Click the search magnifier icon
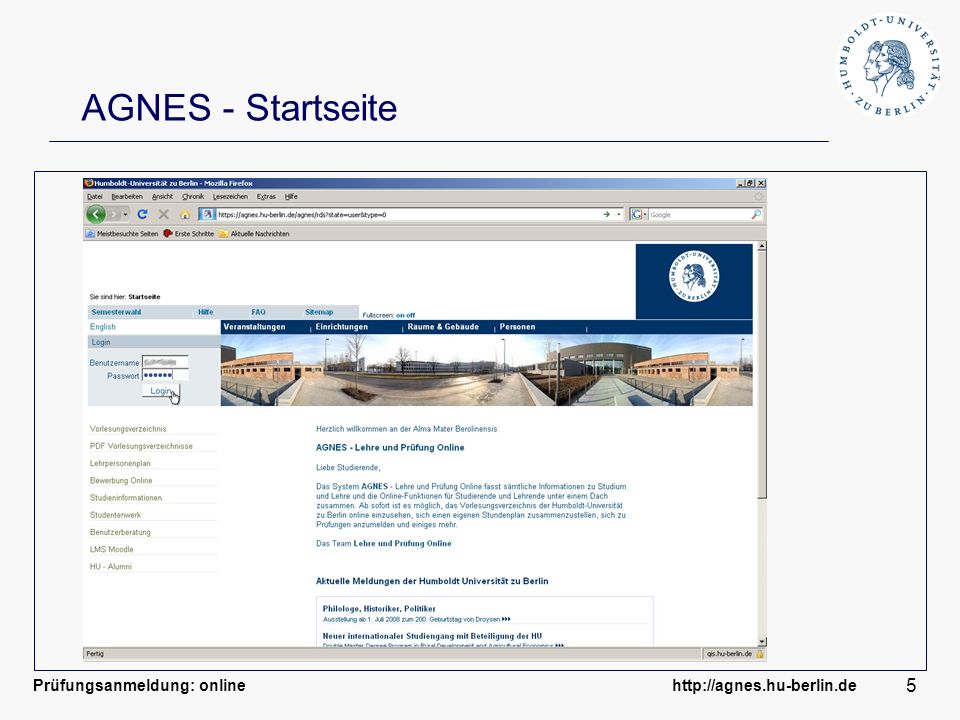The width and height of the screenshot is (960, 720). [x=756, y=214]
